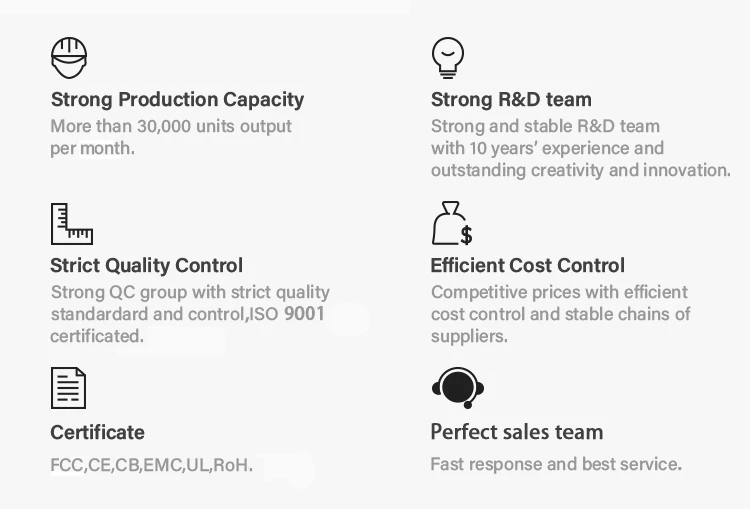
Task: Click the Strict Quality Control heading
Action: click(x=146, y=265)
